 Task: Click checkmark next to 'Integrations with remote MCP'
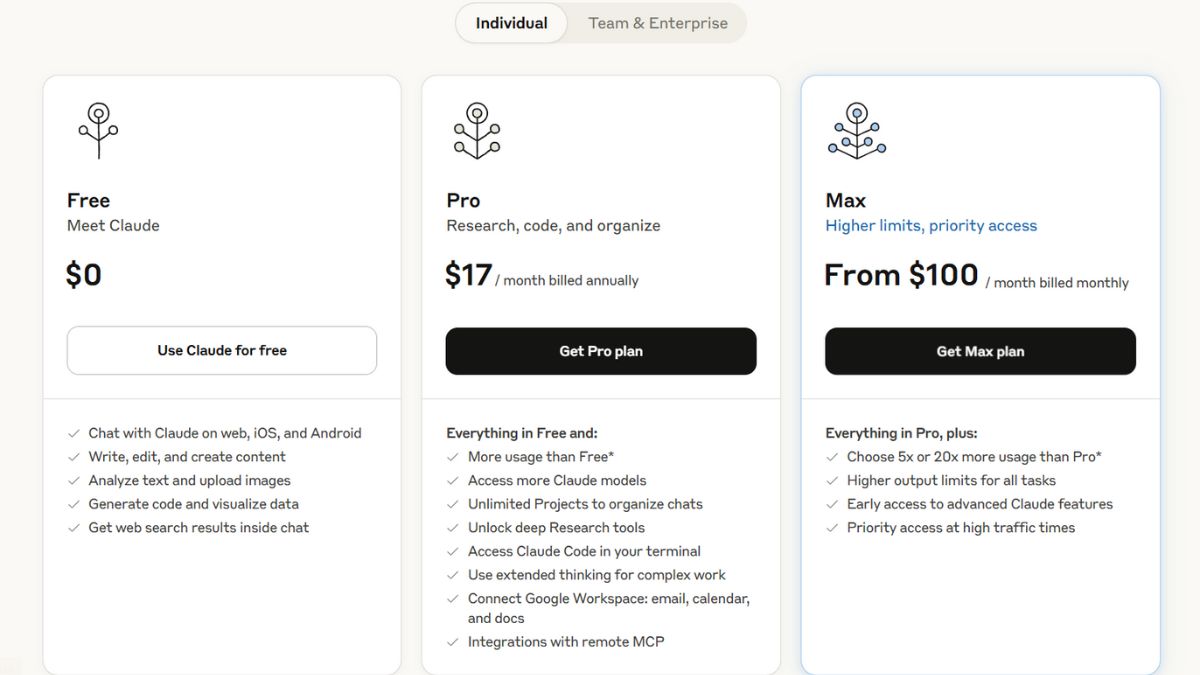(453, 642)
